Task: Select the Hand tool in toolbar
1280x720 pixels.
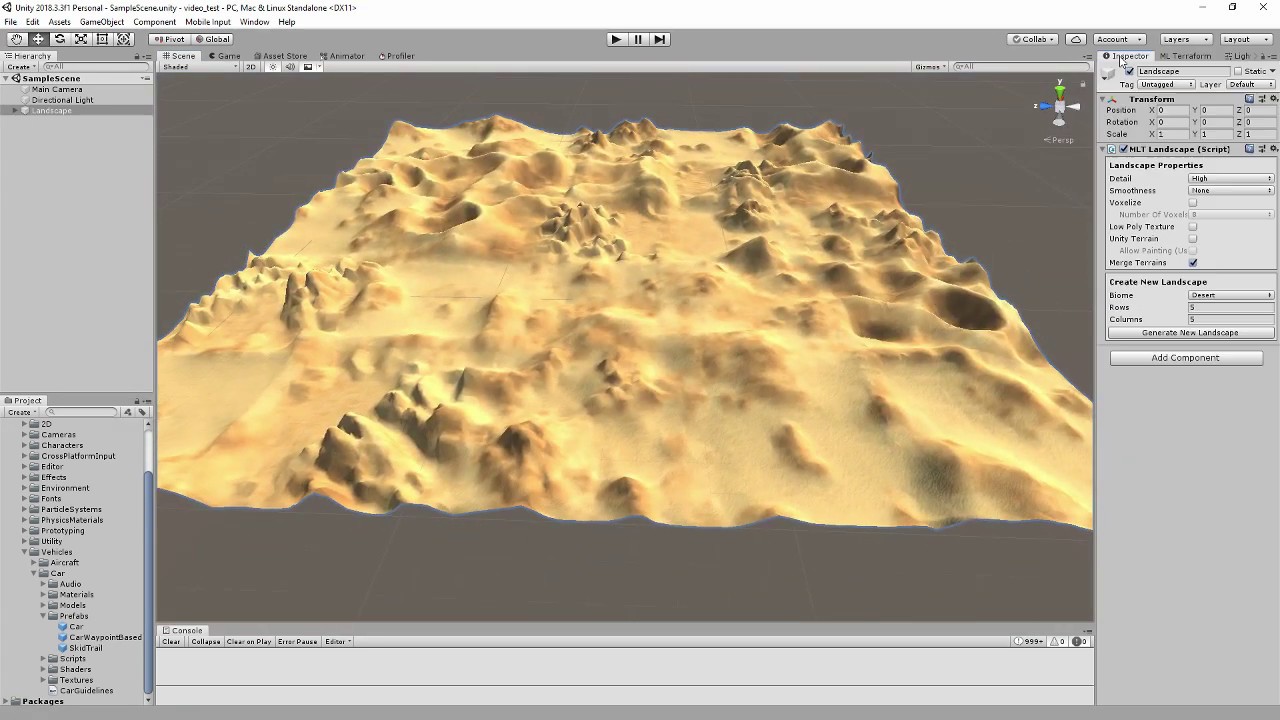Action: point(16,39)
